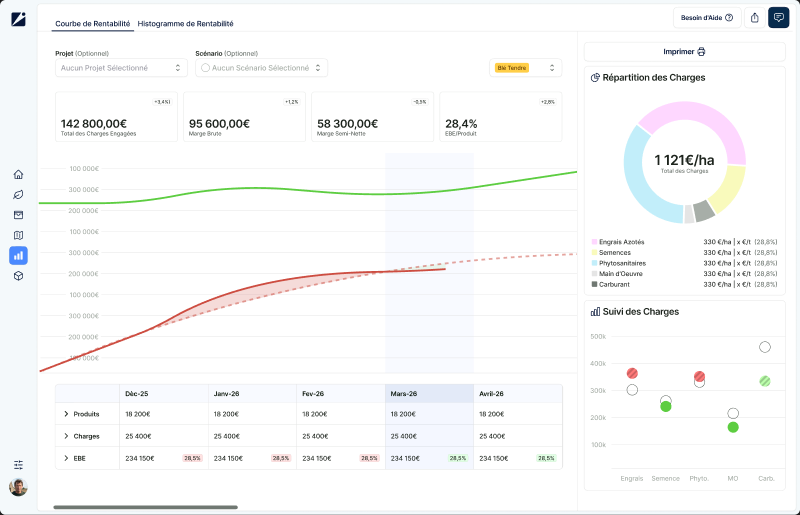800x515 pixels.
Task: Expand the Produits table row
Action: click(x=66, y=414)
